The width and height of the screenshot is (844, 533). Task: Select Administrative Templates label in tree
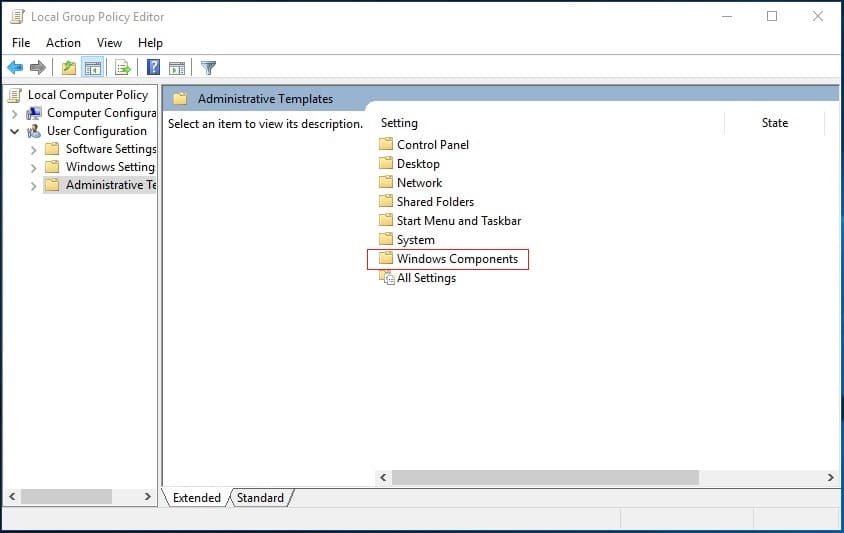click(111, 185)
